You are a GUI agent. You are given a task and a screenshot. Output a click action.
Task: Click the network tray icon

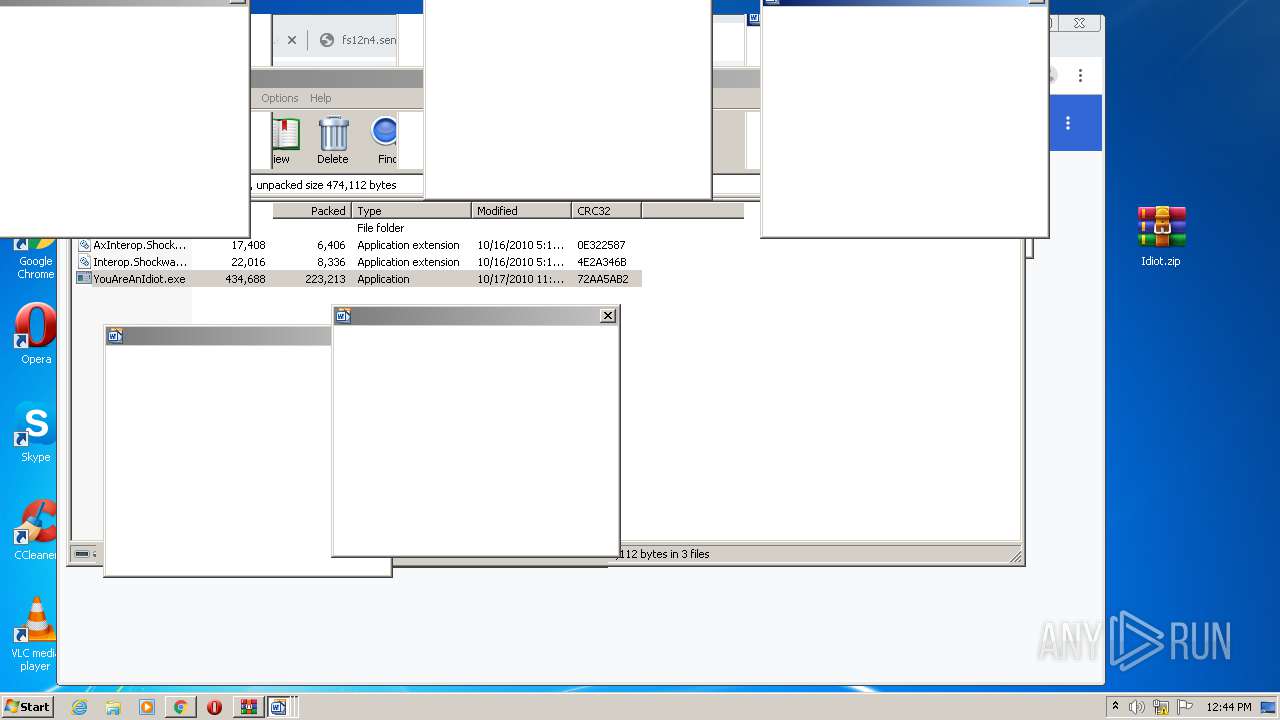click(x=1161, y=707)
